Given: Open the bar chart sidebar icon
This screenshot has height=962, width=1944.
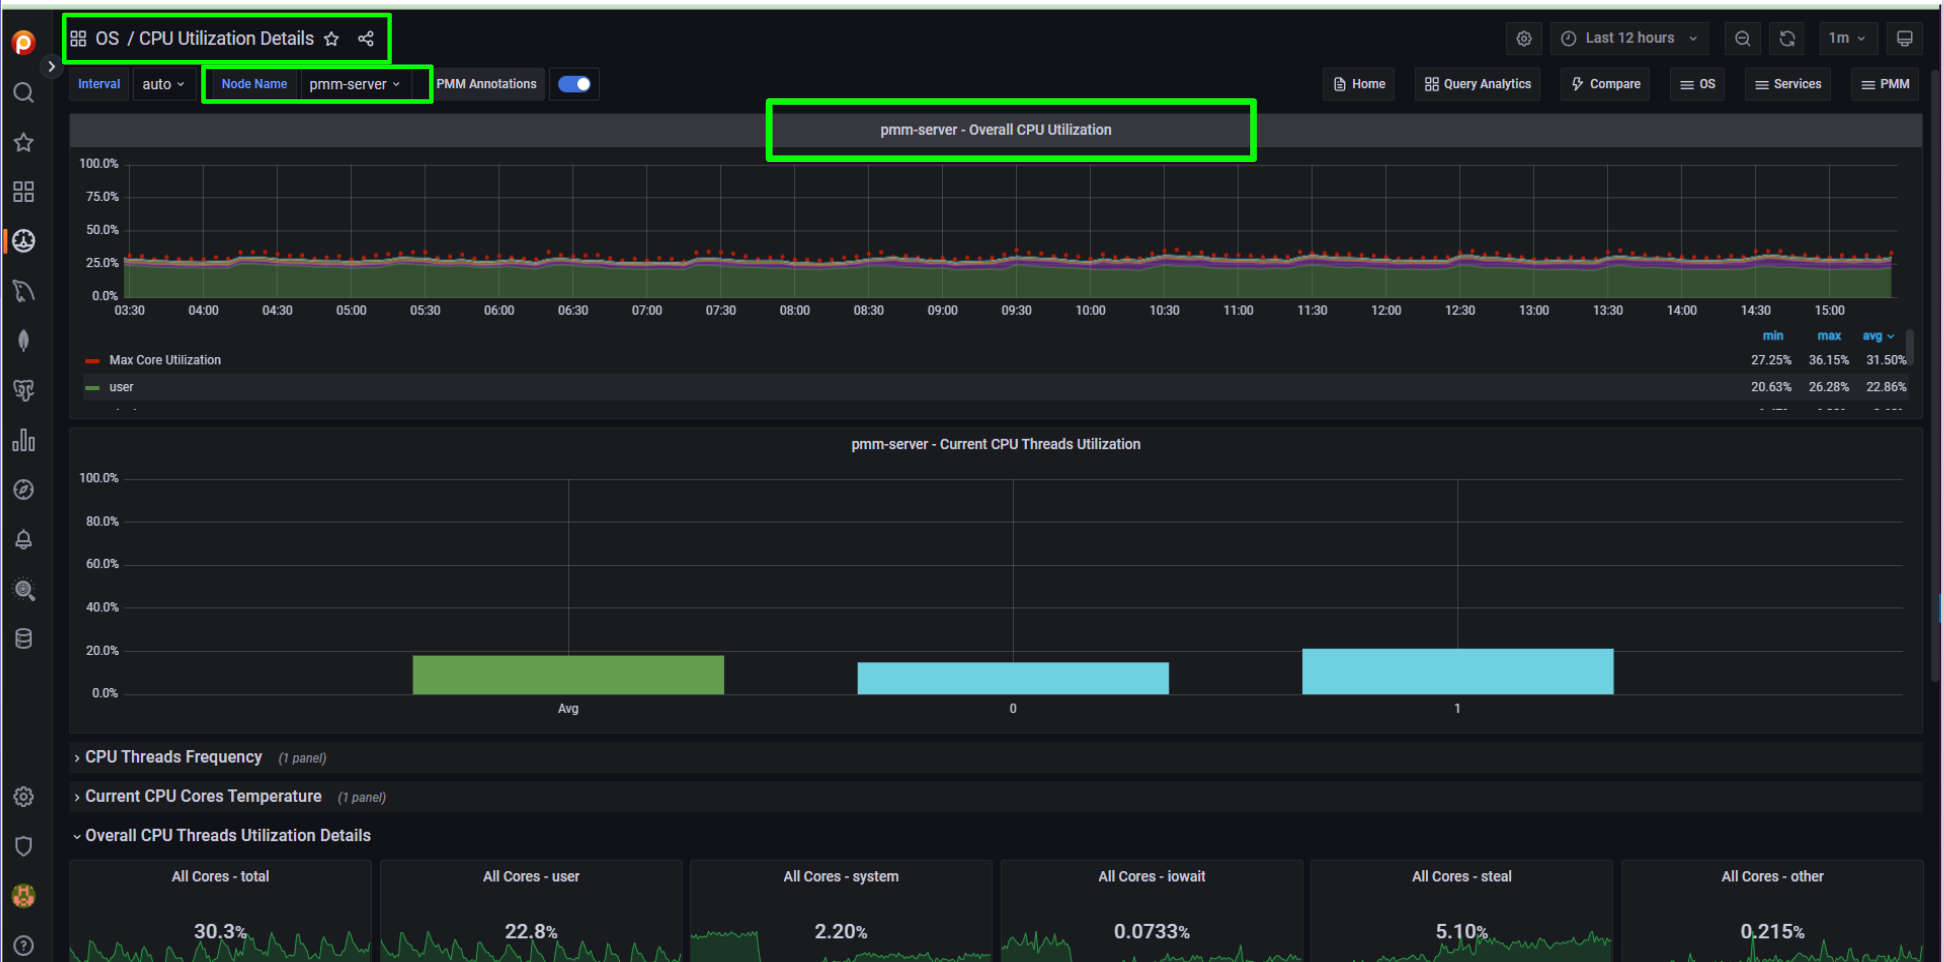Looking at the screenshot, I should click(24, 440).
